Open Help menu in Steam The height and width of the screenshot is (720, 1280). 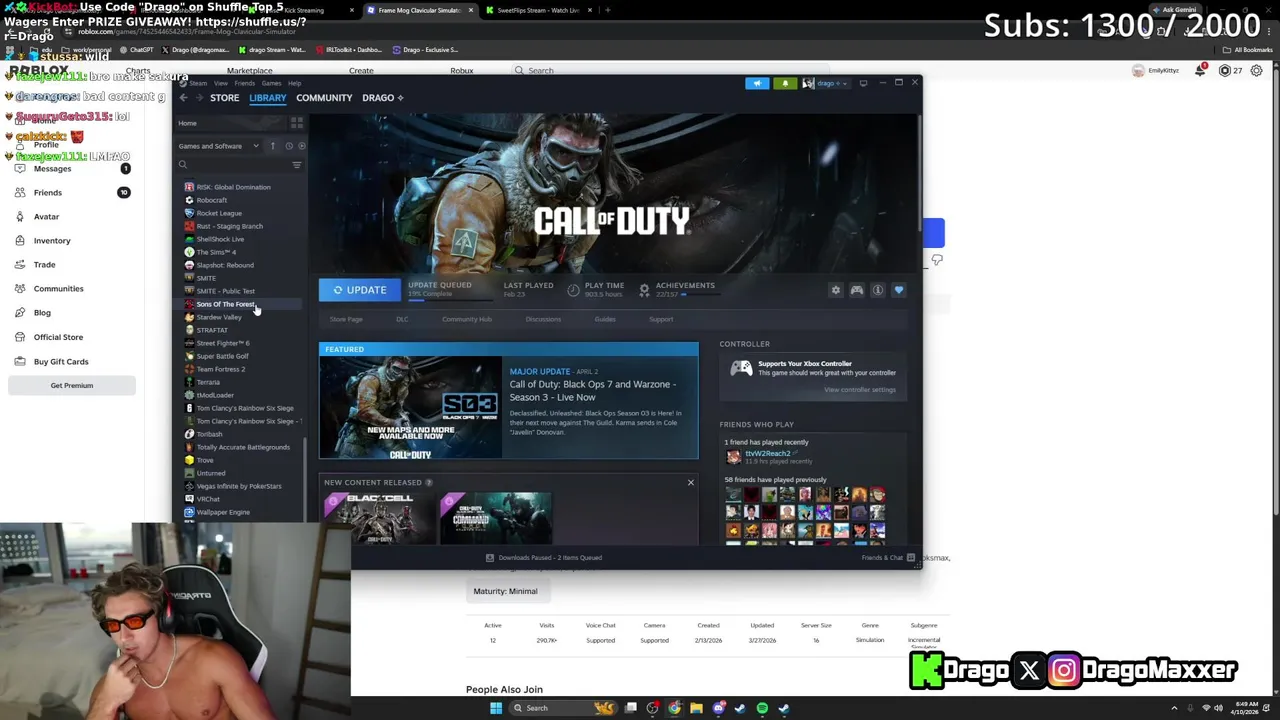pos(295,83)
